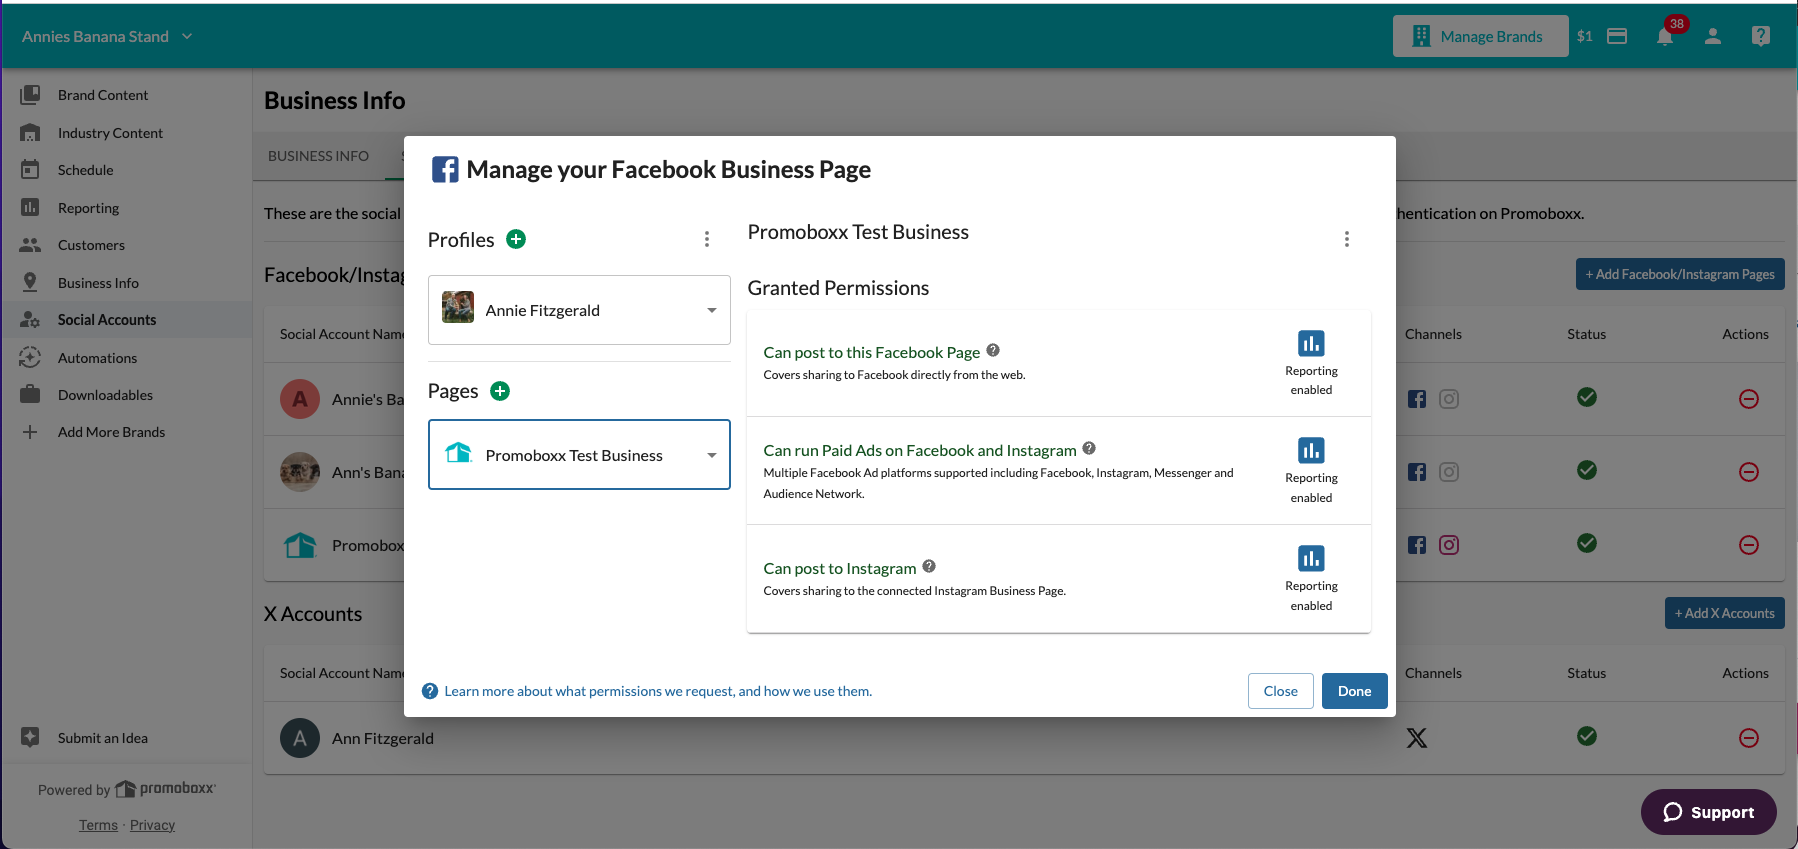This screenshot has width=1798, height=849.
Task: Click Ann Fitzgerald's avatar in X Accounts
Action: [x=300, y=738]
